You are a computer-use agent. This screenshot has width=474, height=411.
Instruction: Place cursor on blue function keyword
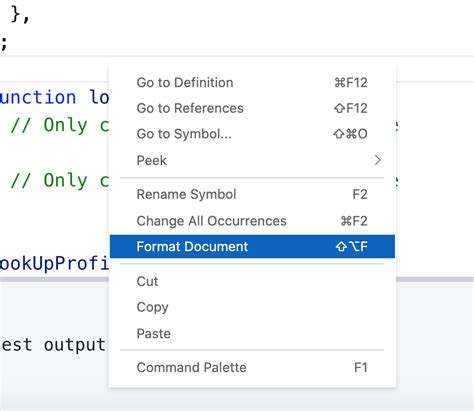pyautogui.click(x=38, y=97)
